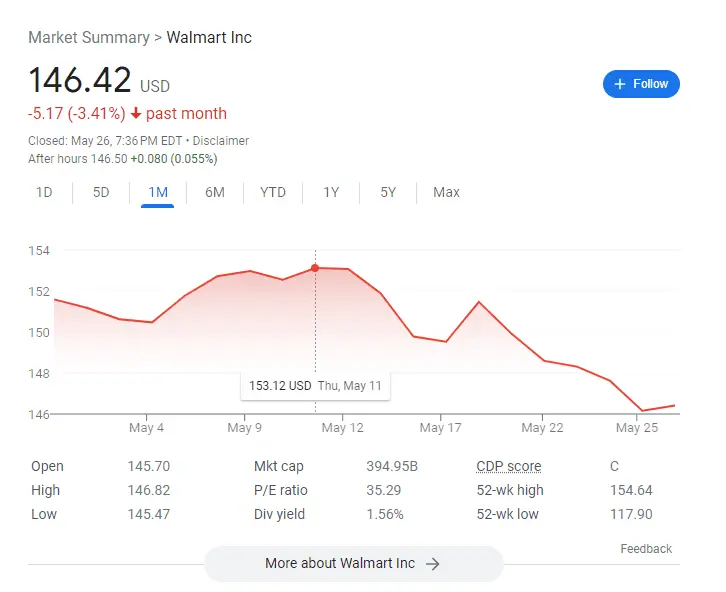726x592 pixels.
Task: Select the 1M time range tab
Action: (x=158, y=192)
